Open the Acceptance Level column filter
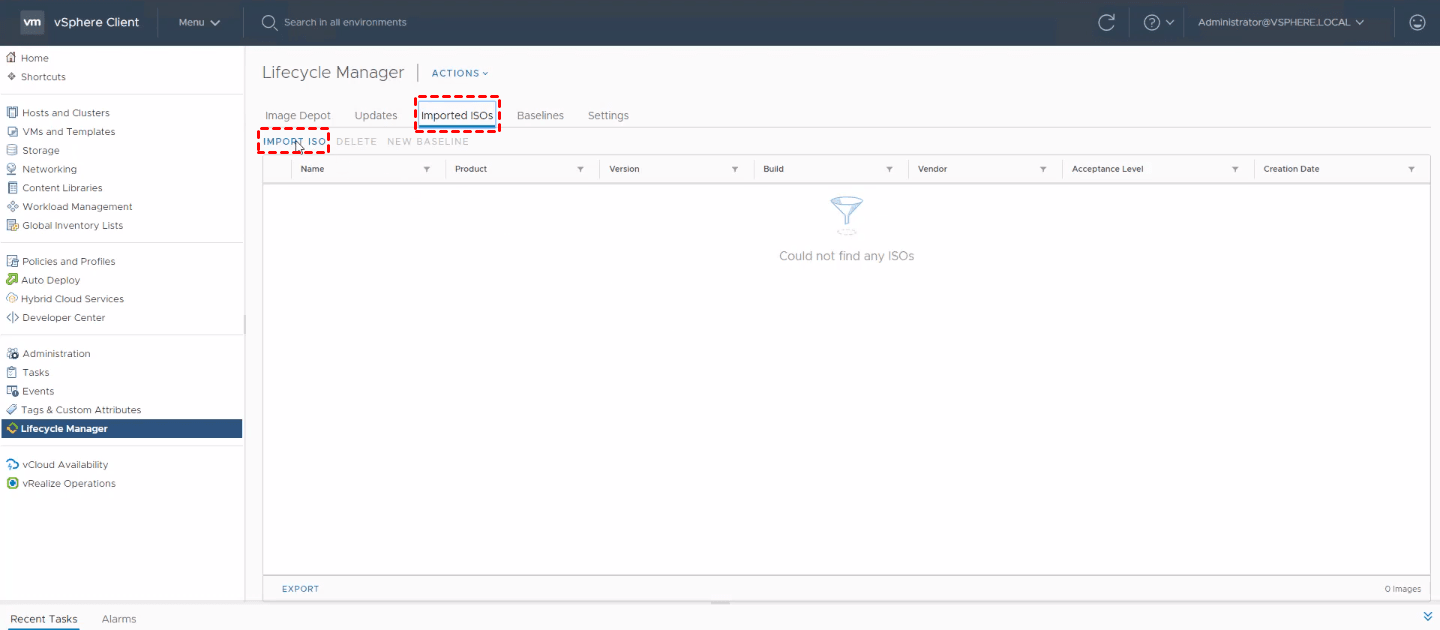The height and width of the screenshot is (630, 1440). (1235, 170)
